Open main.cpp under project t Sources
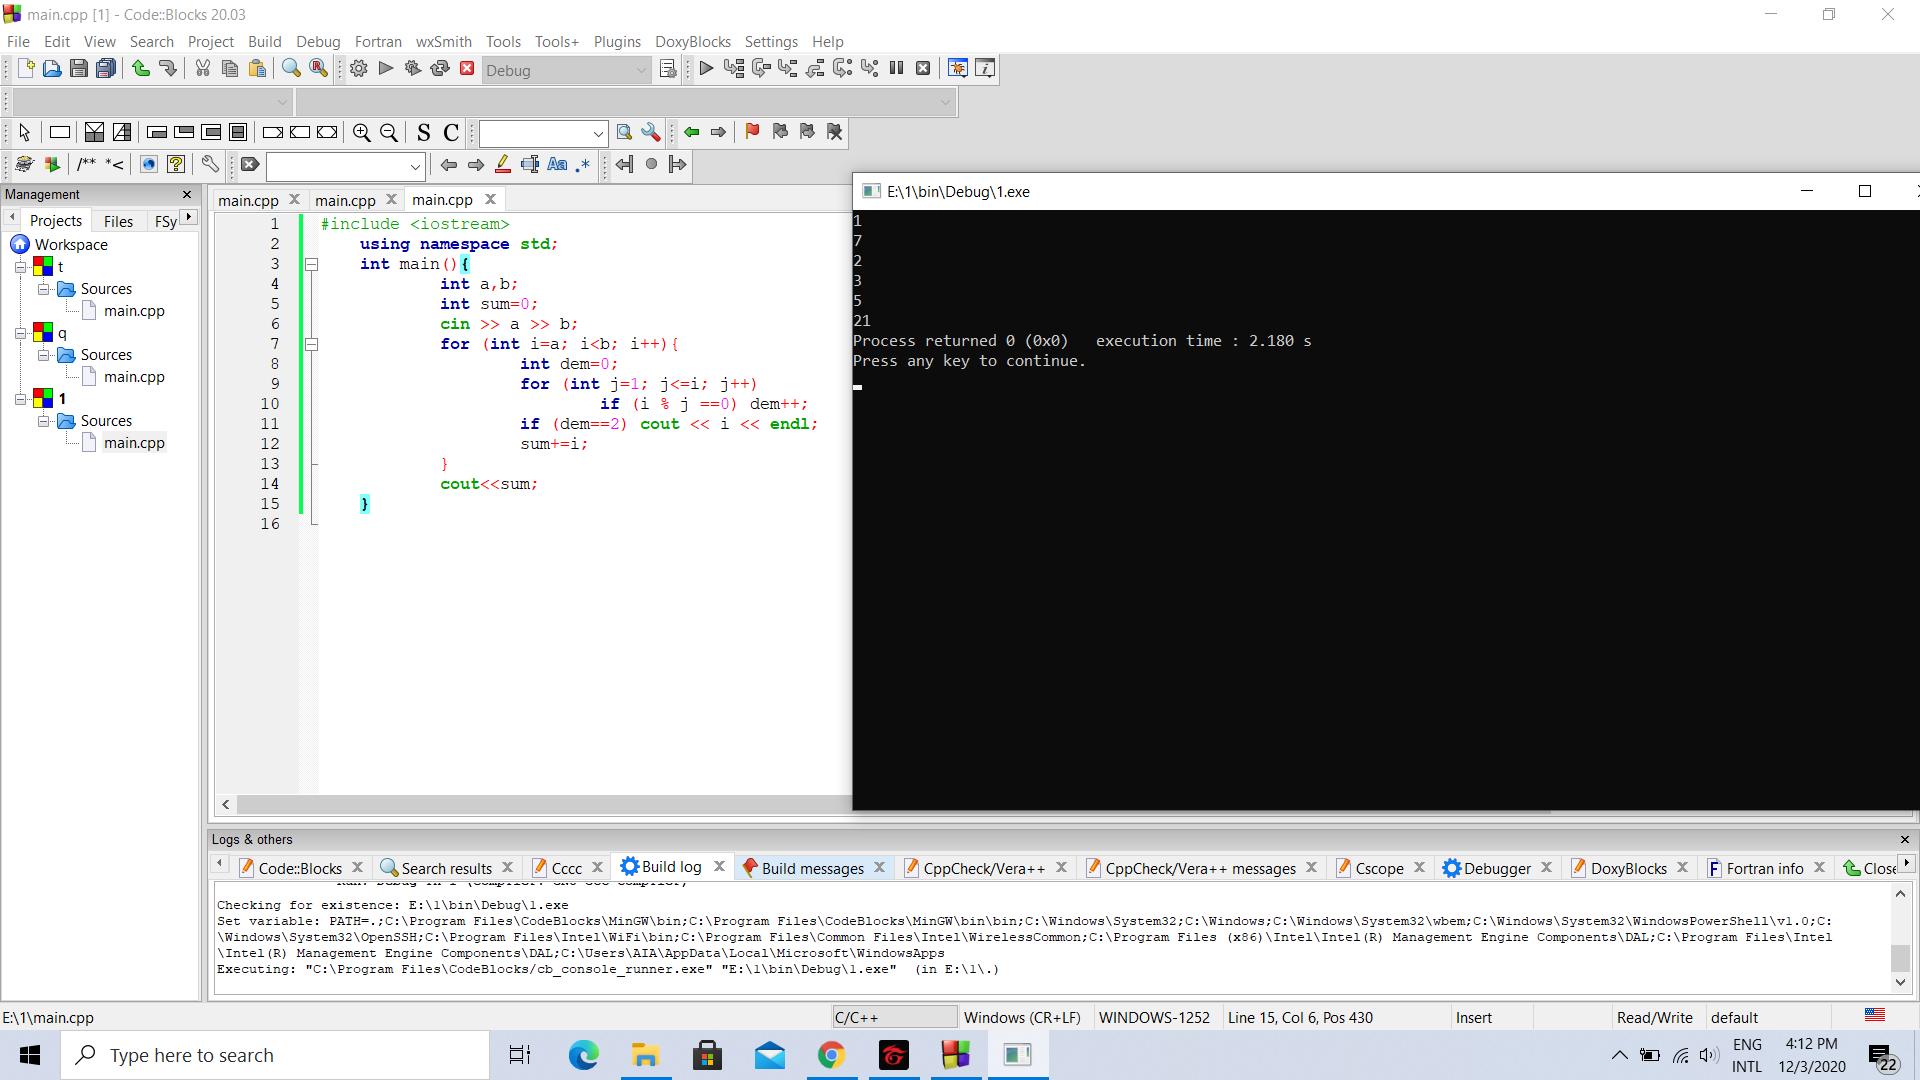Viewport: 1920px width, 1080px height. tap(134, 311)
